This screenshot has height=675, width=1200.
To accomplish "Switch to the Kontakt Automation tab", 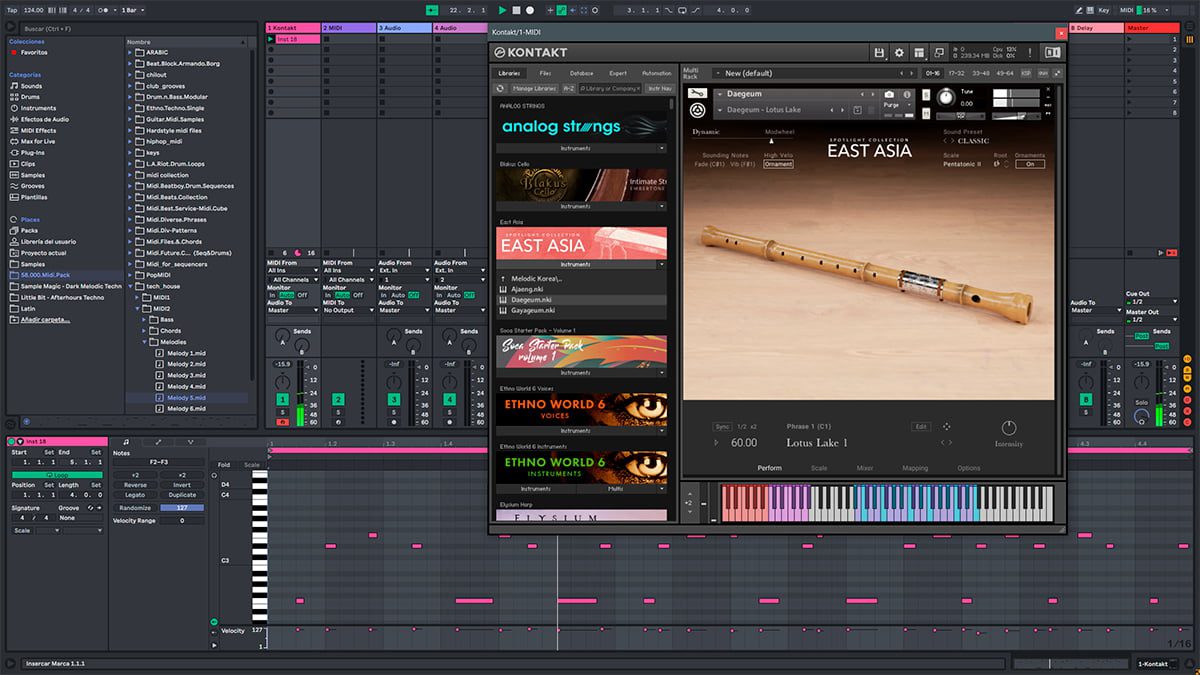I will 657,73.
